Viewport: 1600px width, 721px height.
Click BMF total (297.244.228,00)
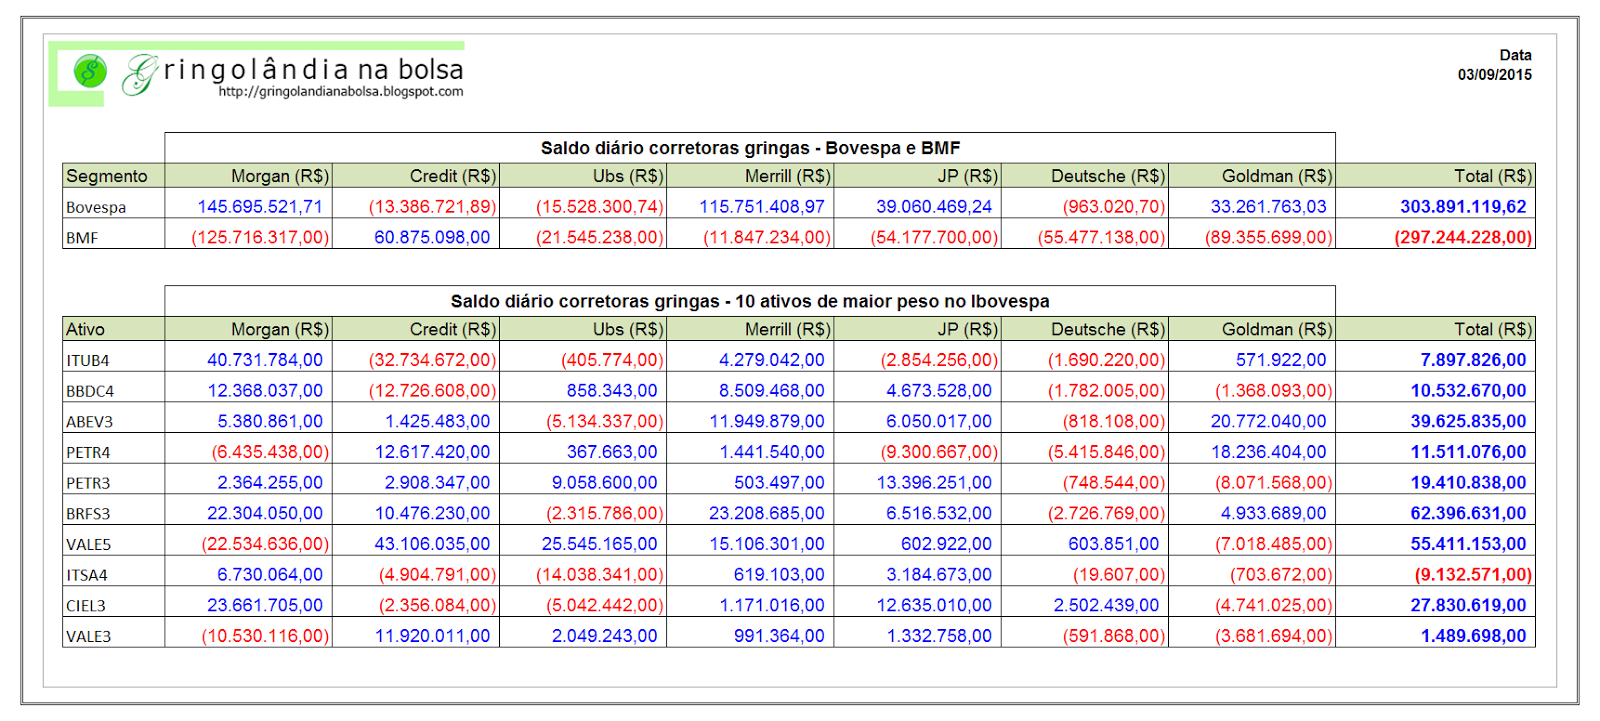(1463, 238)
